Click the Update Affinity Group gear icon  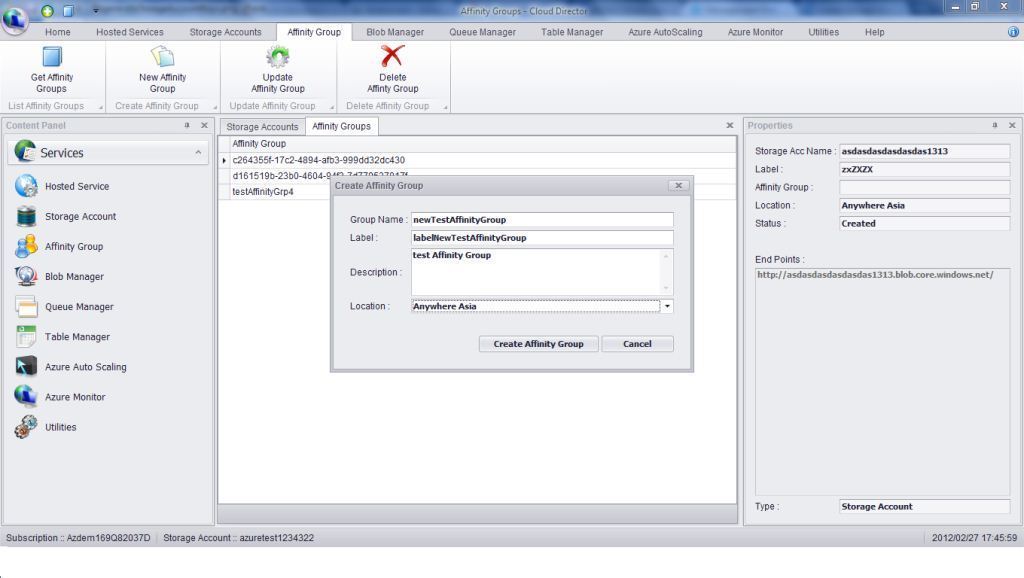coord(278,57)
